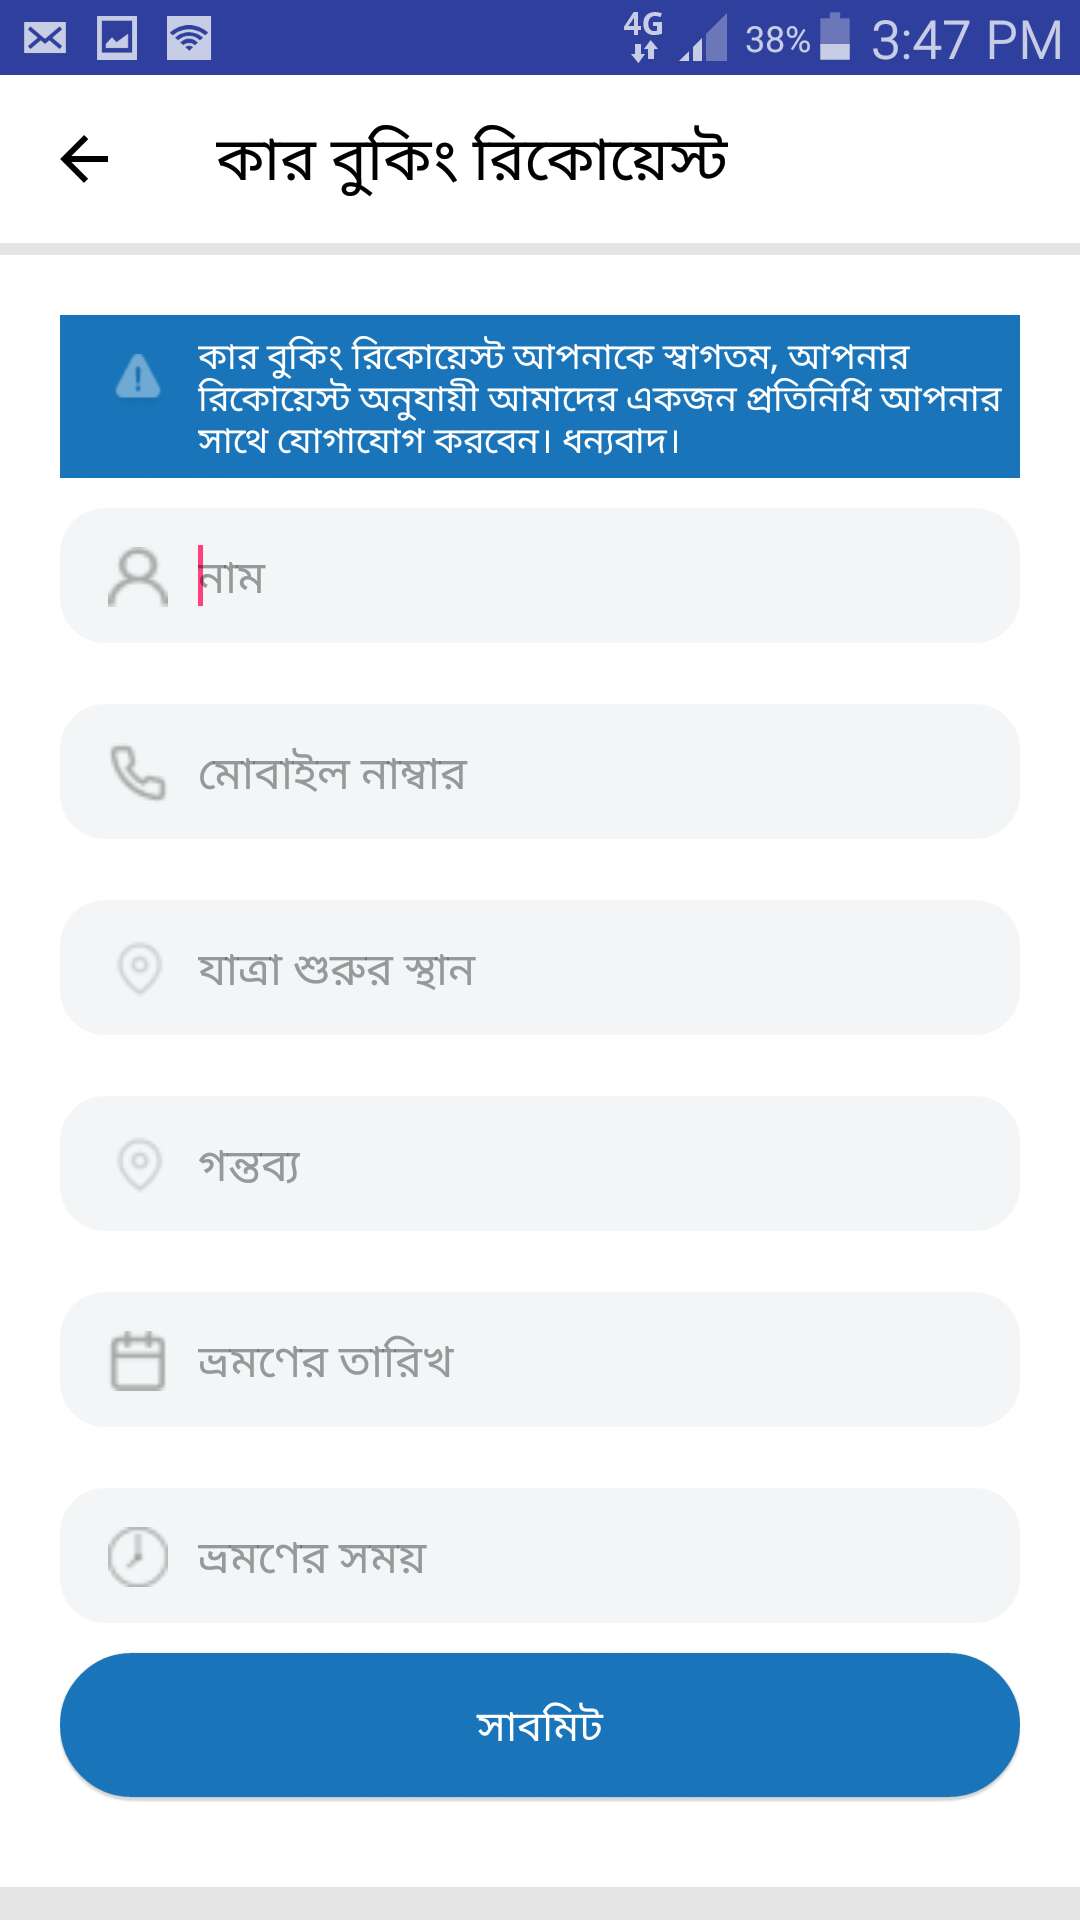Select the মোবাইল নাম্বার input field
The height and width of the screenshot is (1920, 1080).
600,773
